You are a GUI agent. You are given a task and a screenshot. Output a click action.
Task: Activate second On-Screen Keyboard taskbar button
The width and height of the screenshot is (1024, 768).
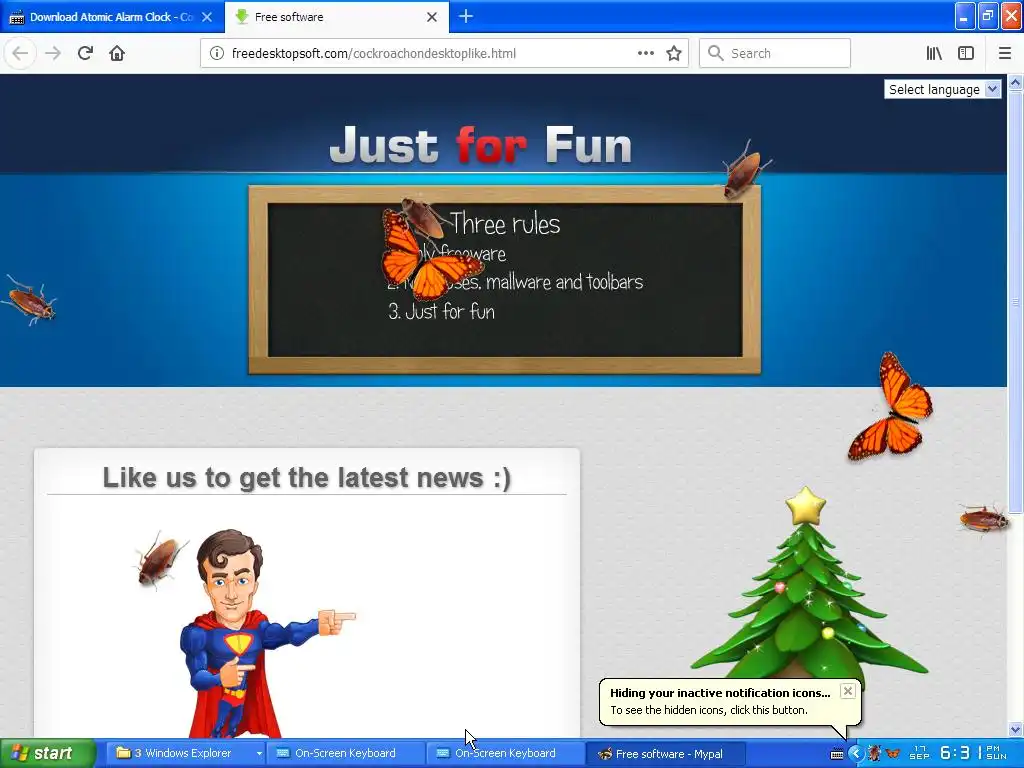tap(505, 753)
